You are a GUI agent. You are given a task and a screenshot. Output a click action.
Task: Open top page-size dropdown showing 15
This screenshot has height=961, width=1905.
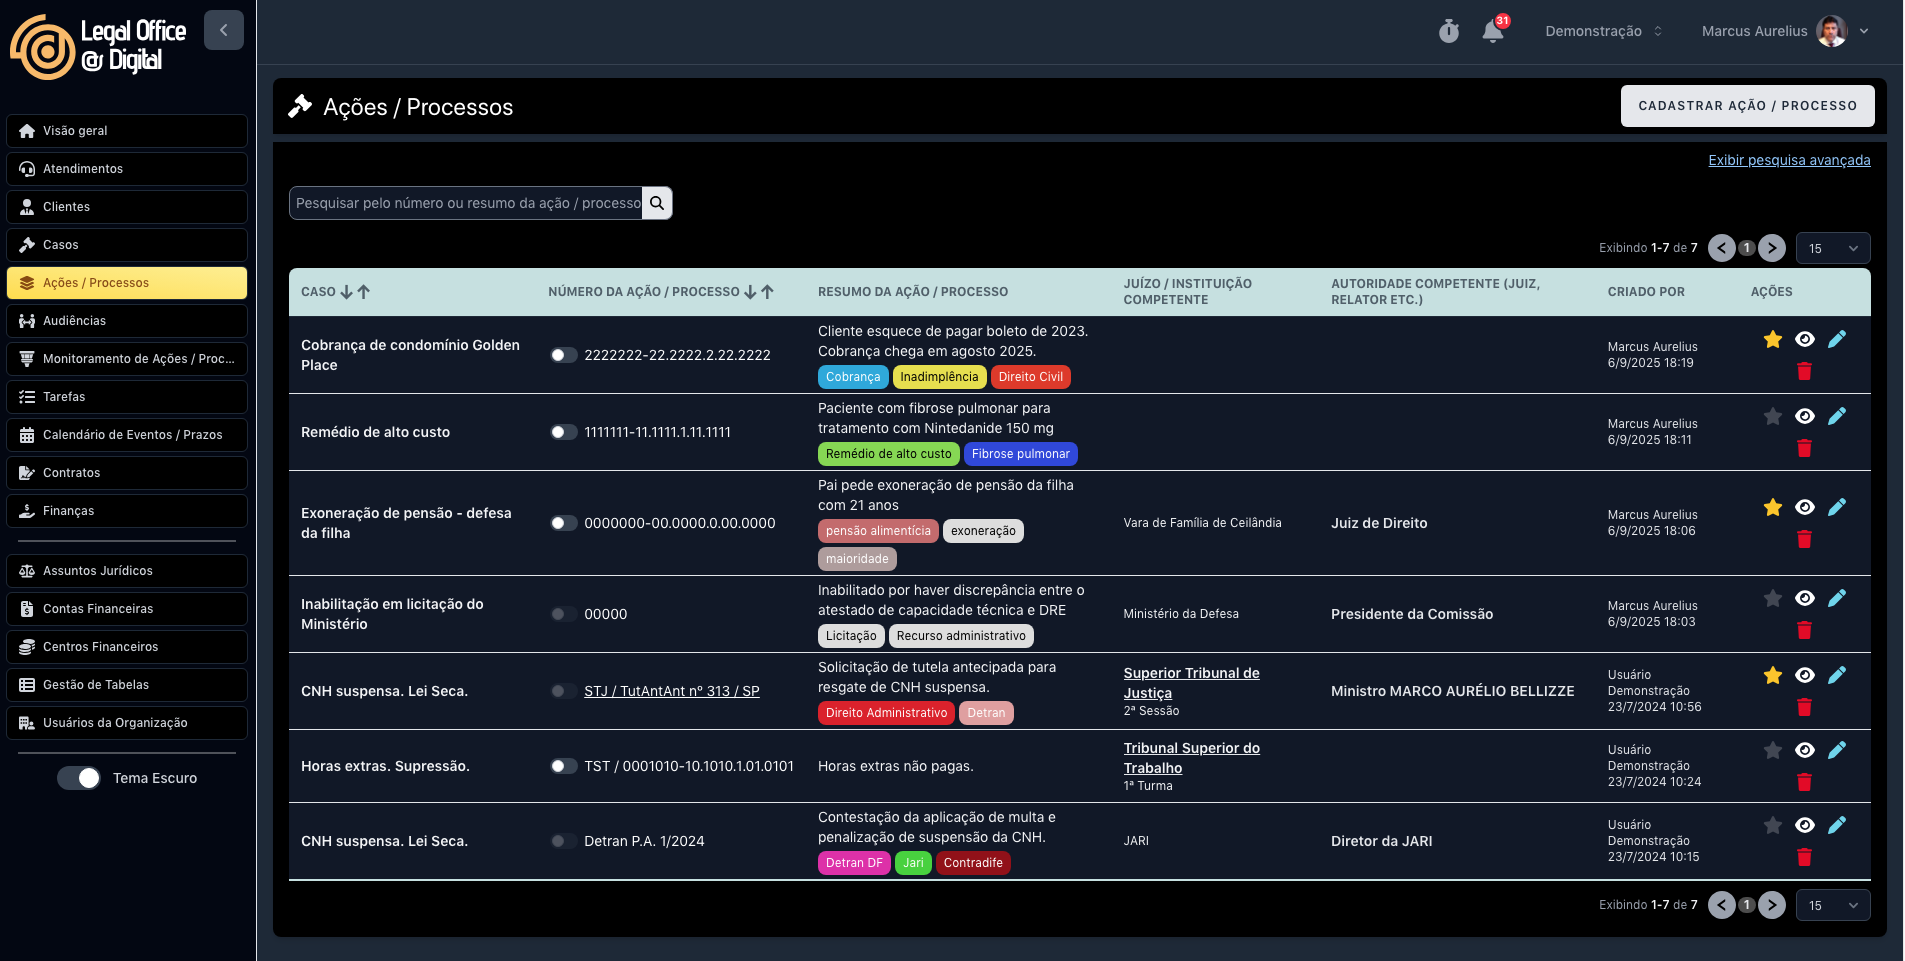click(x=1832, y=248)
